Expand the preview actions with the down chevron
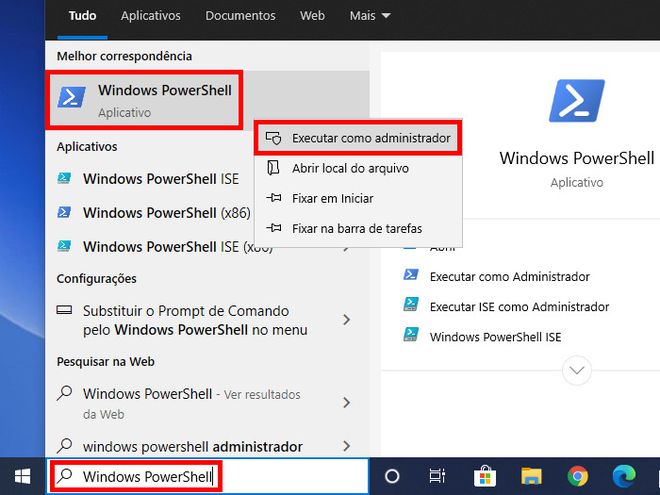660x495 pixels. (577, 370)
